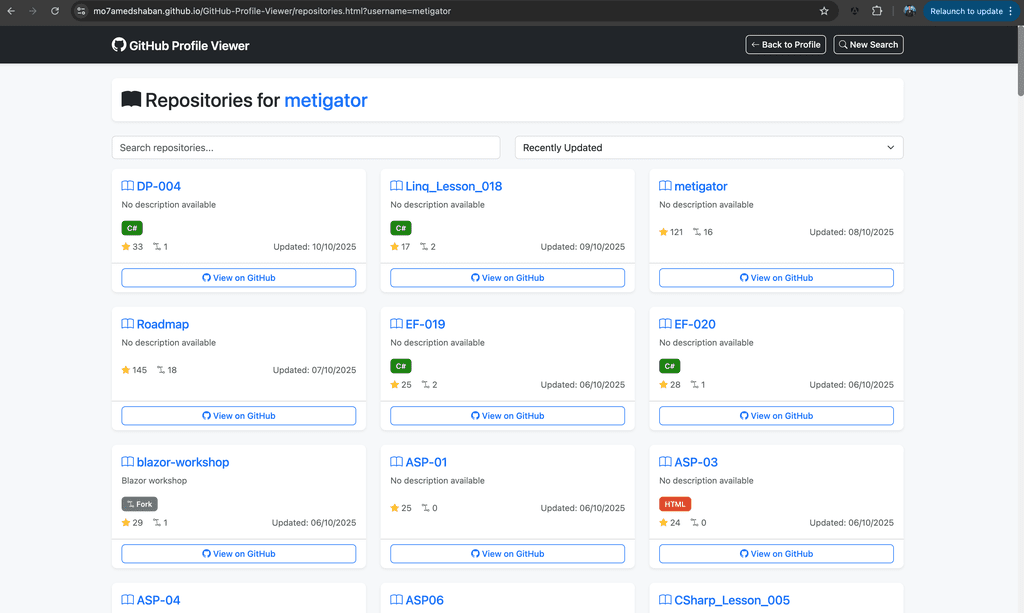Focus the Search repositories field

coord(305,148)
